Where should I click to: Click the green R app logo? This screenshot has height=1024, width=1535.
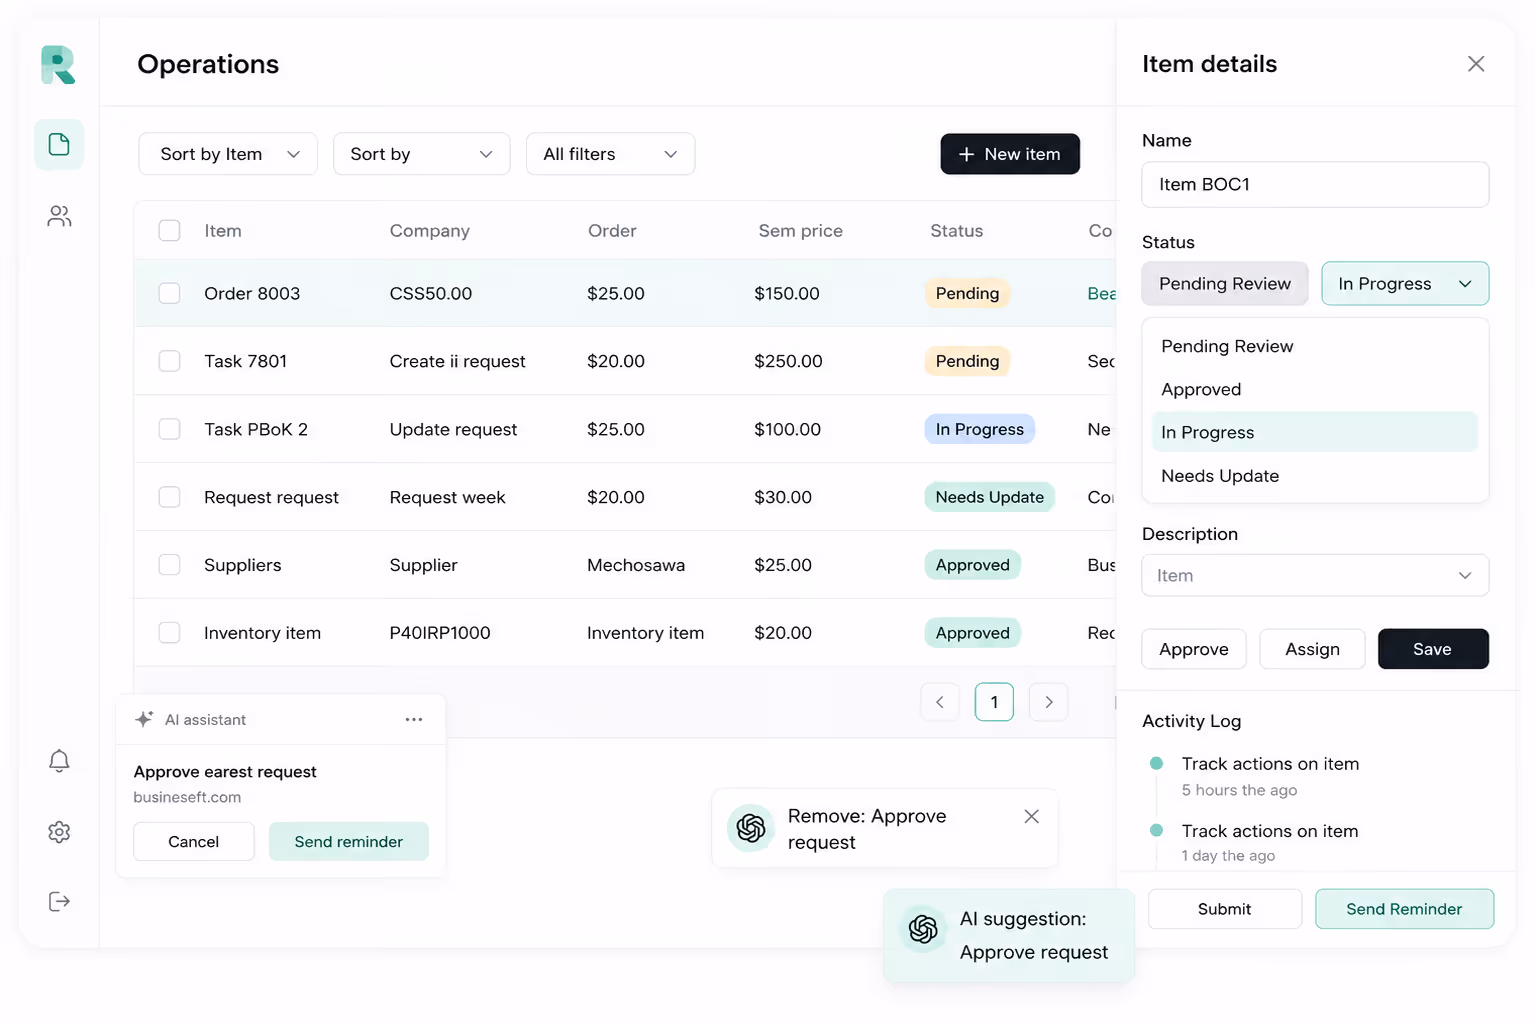tap(58, 65)
